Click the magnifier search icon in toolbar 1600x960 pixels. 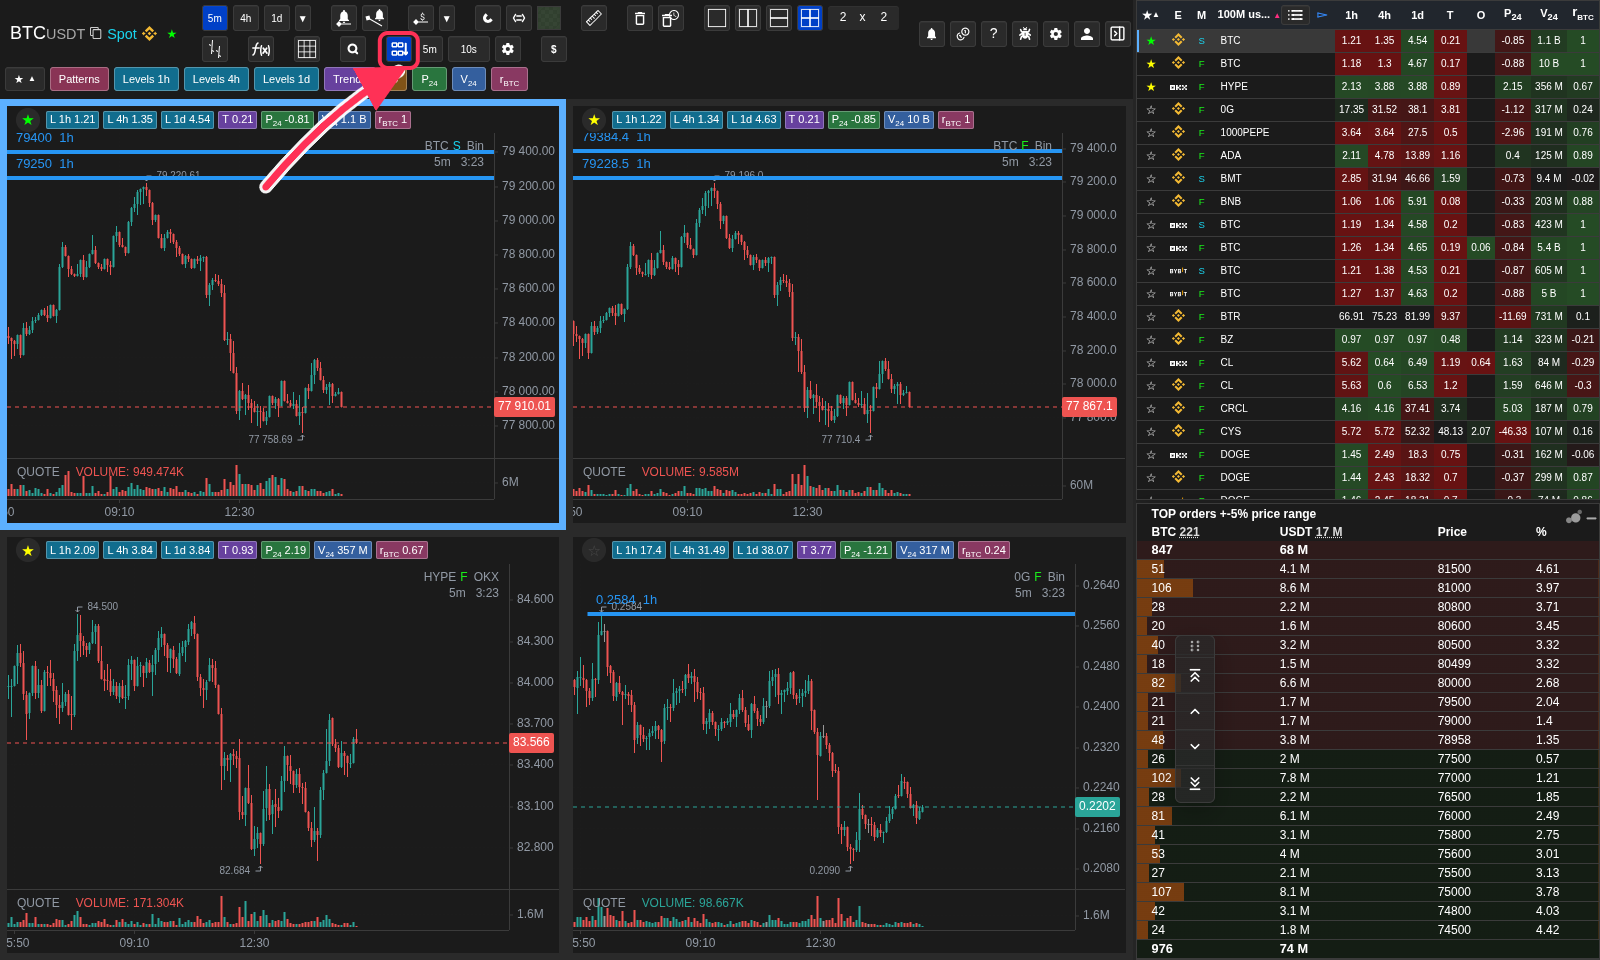pos(352,49)
